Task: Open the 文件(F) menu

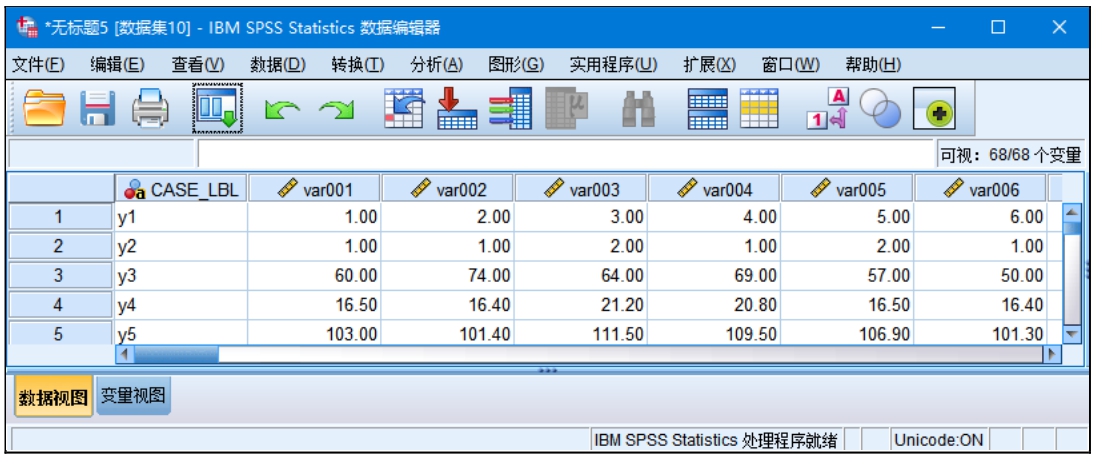Action: tap(38, 65)
